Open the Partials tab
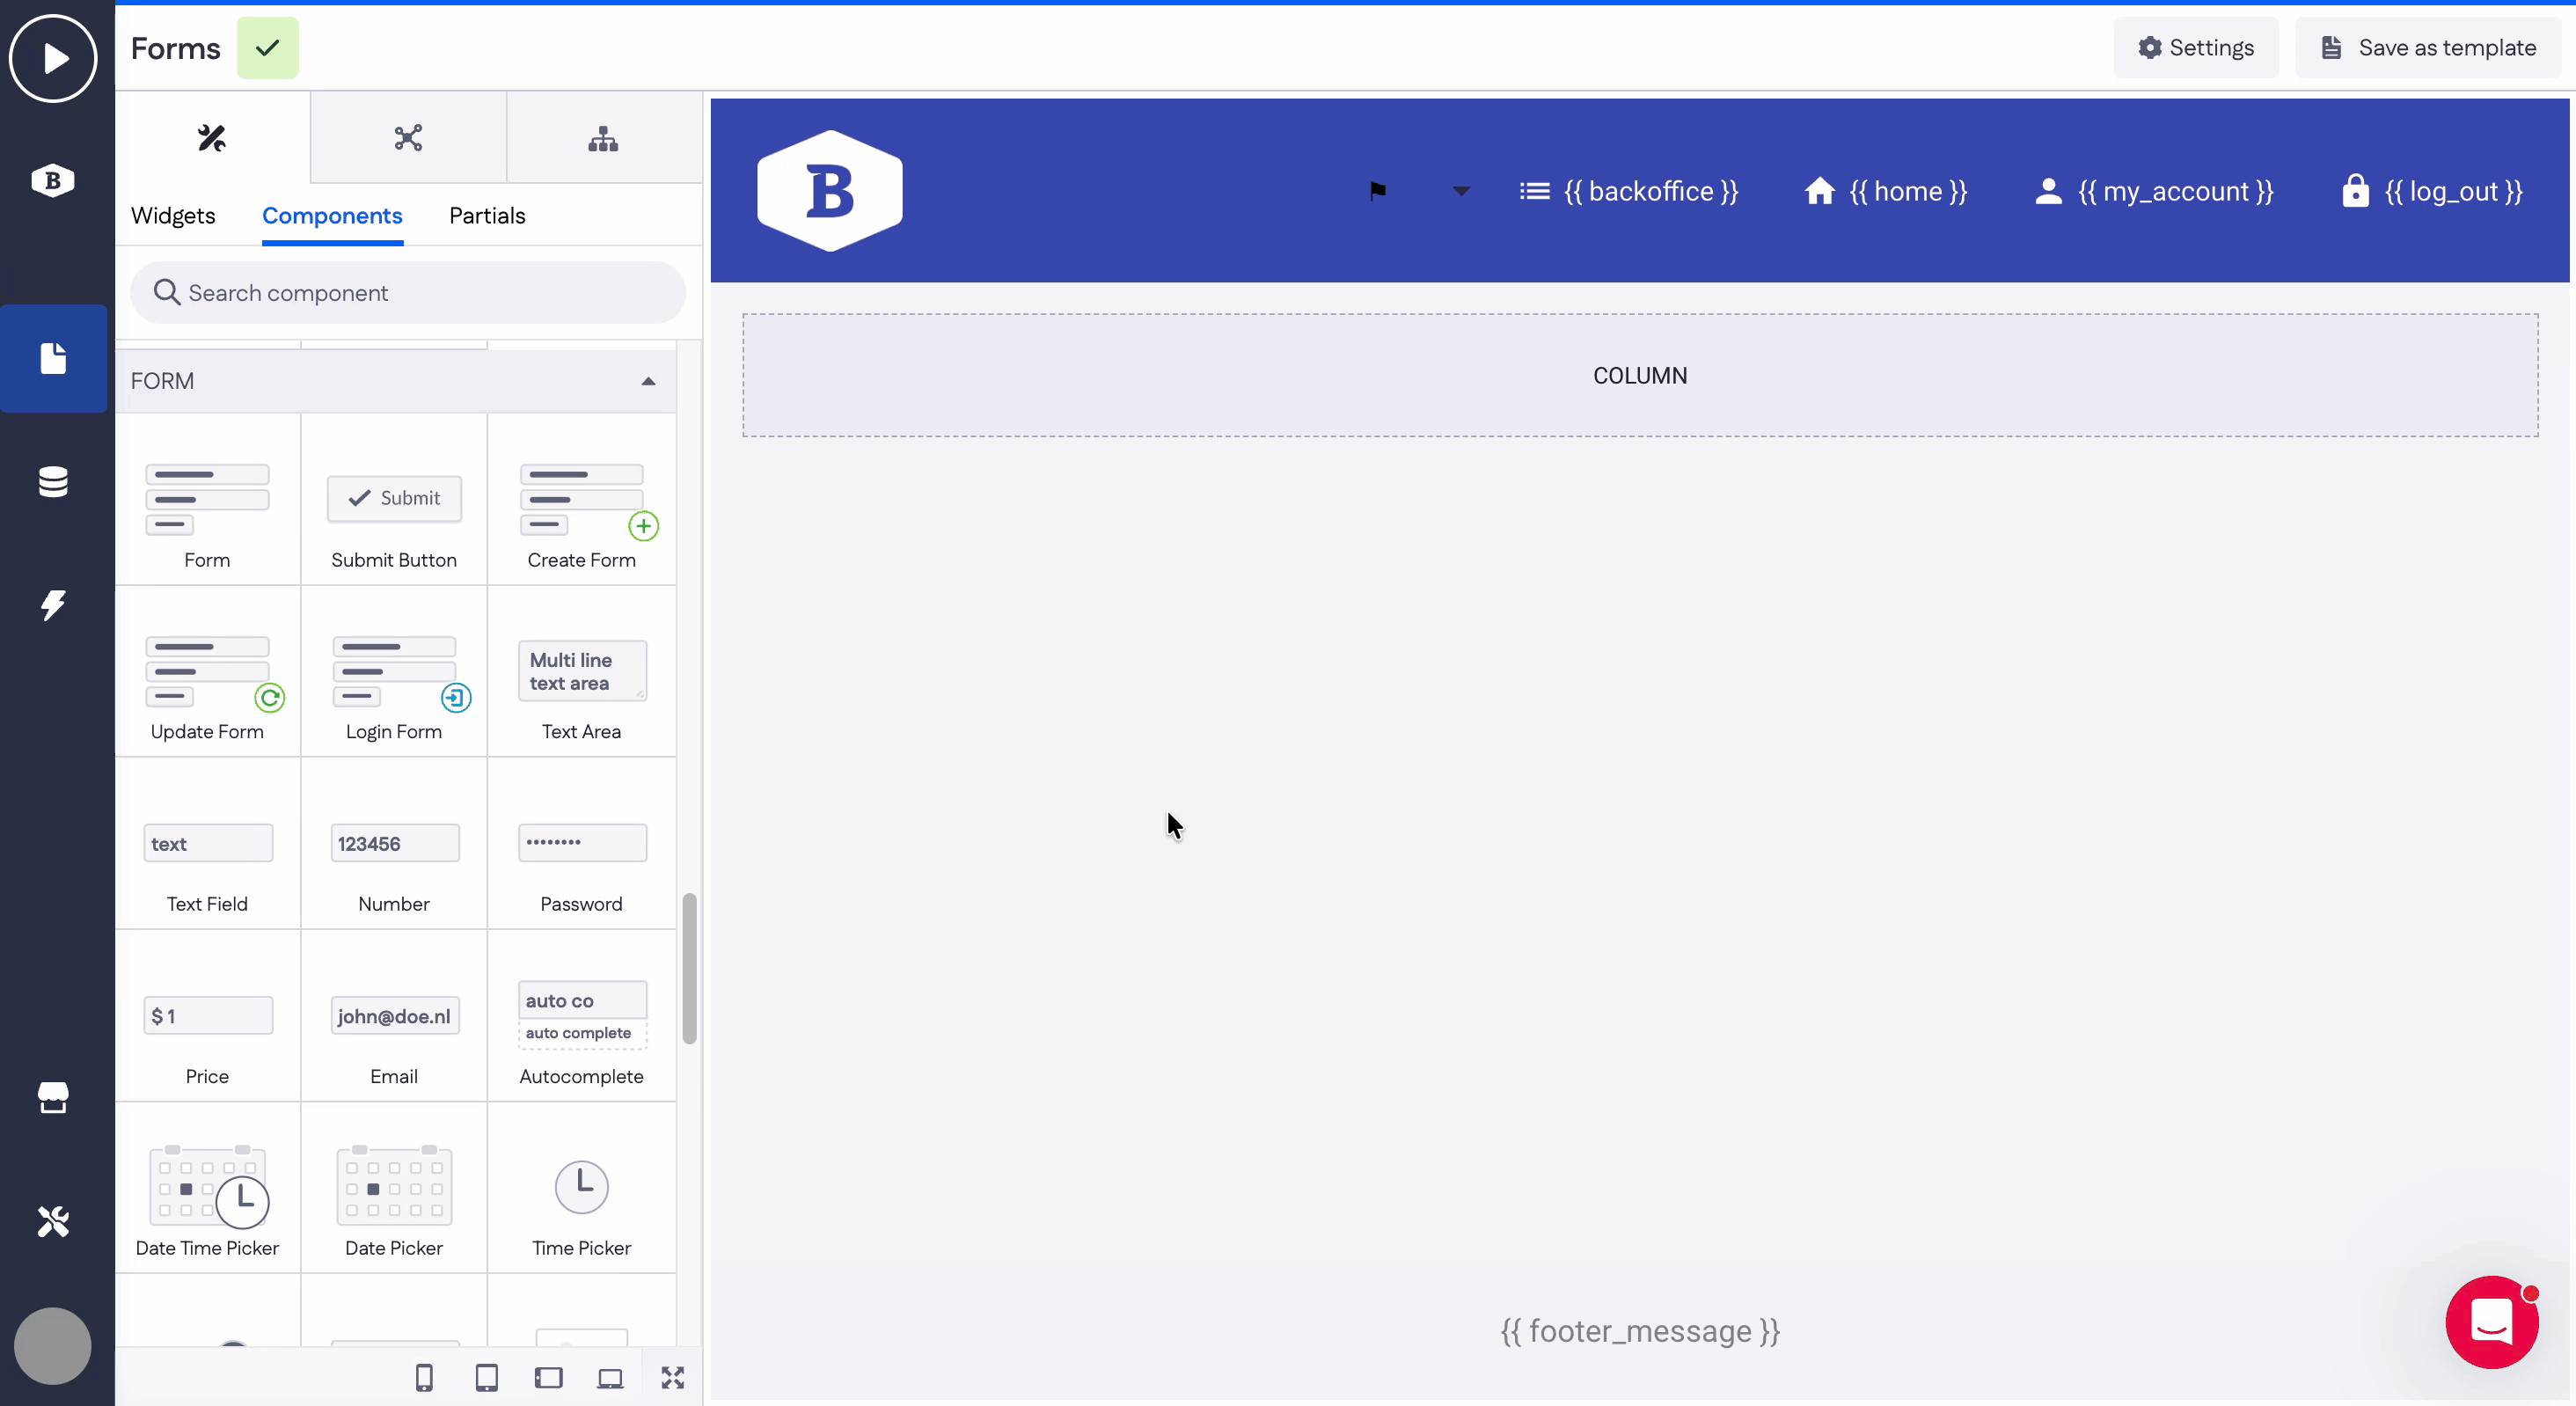This screenshot has height=1406, width=2576. [487, 216]
